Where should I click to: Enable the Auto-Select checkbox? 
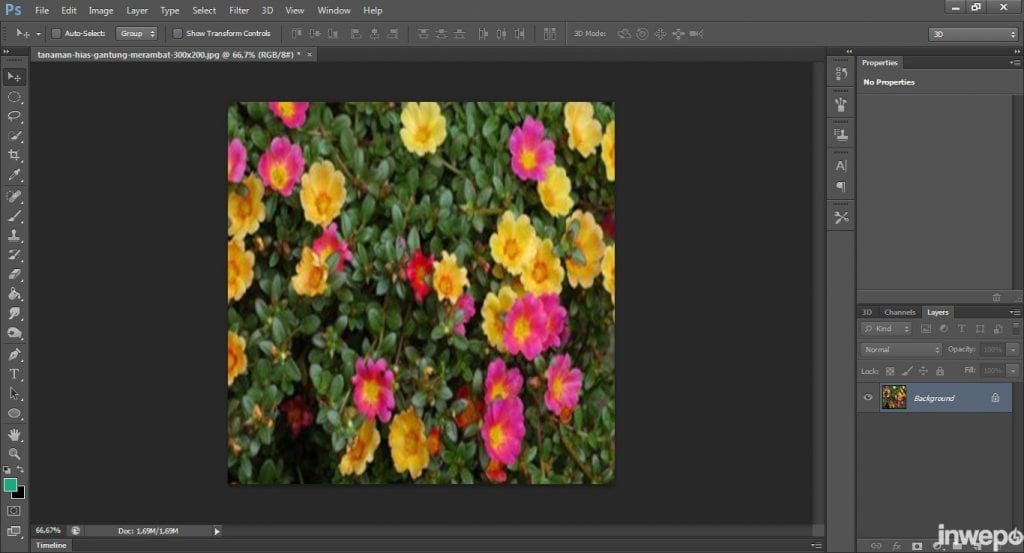coord(56,33)
